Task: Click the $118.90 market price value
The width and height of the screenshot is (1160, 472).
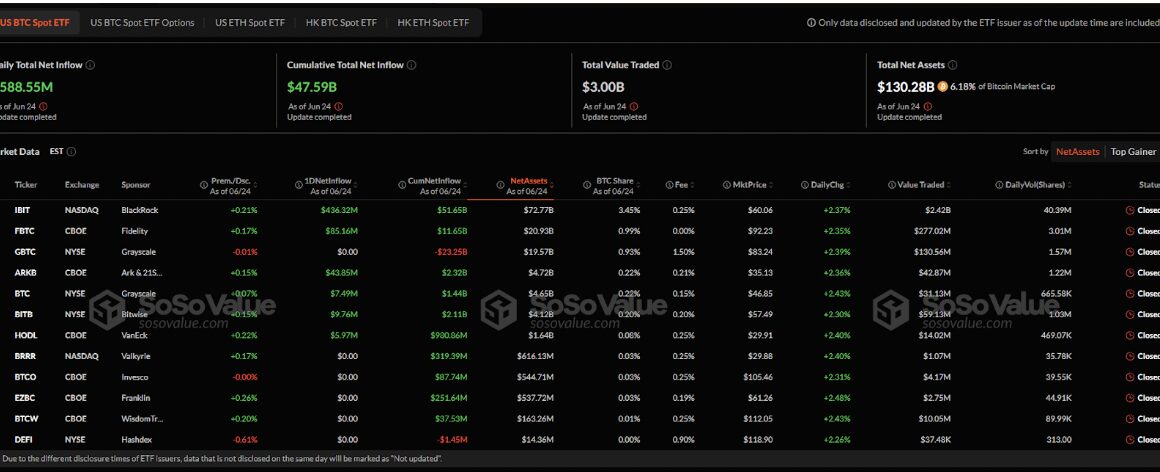Action: tap(757, 439)
